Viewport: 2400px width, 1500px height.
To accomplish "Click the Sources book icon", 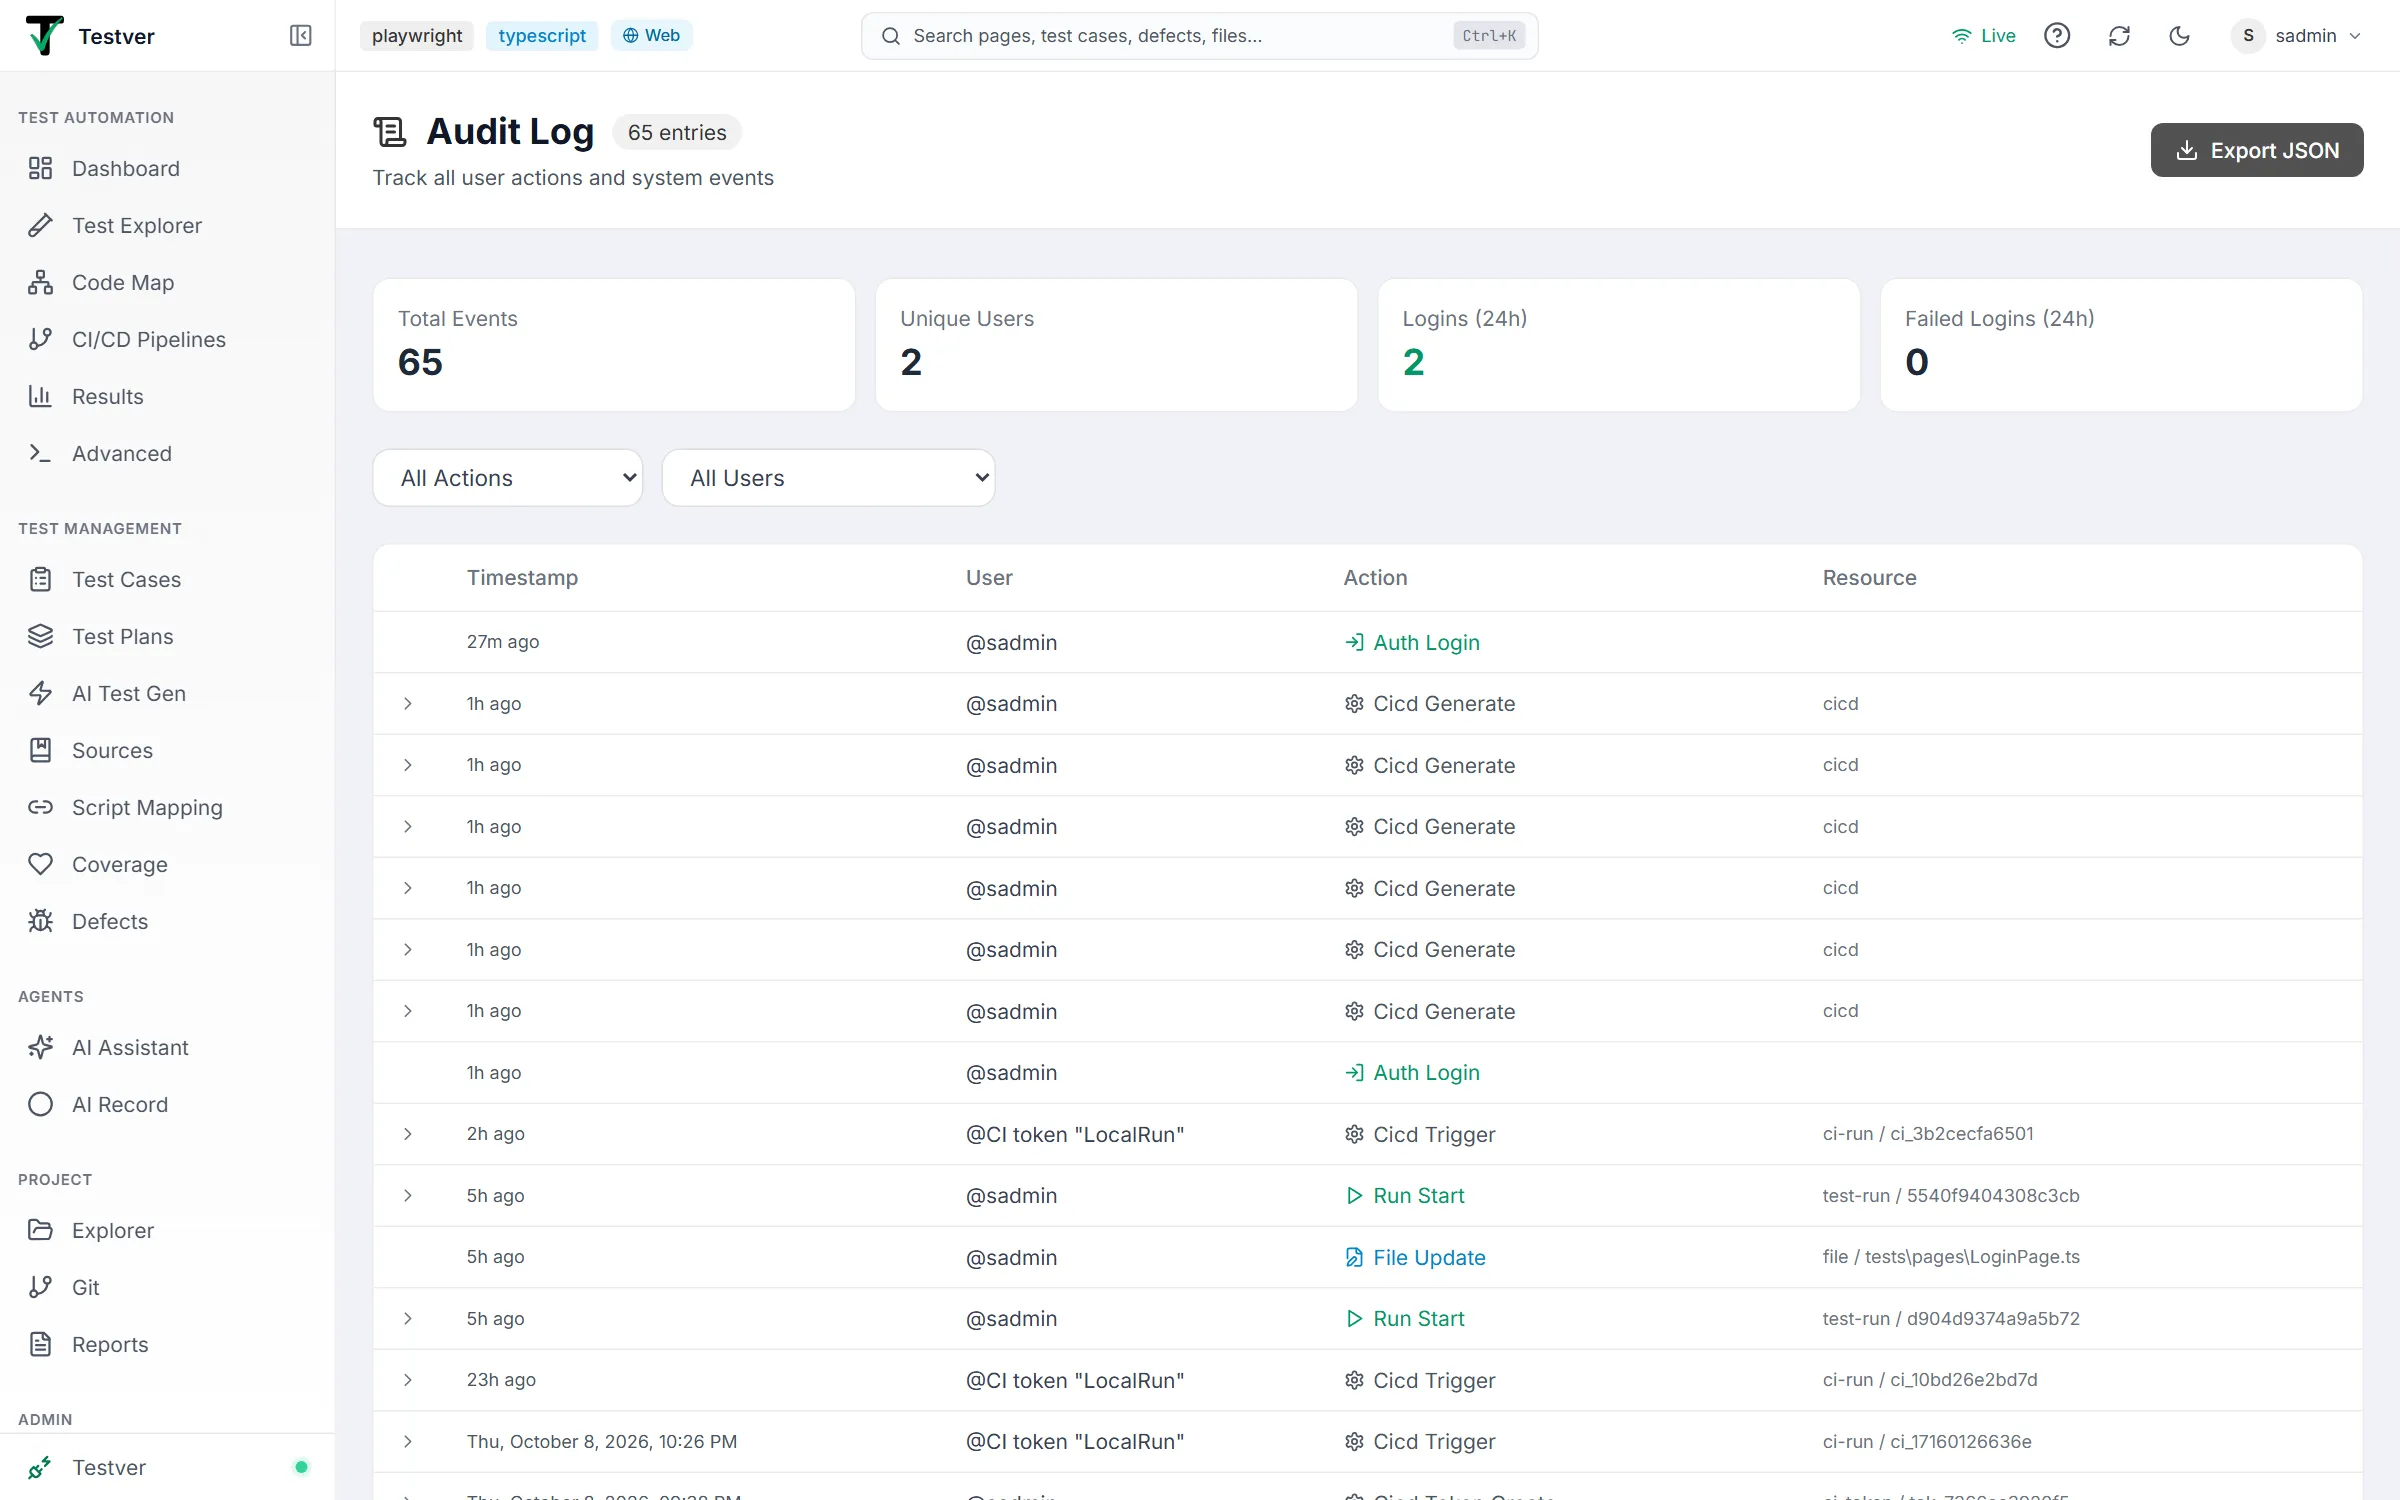I will click(x=40, y=750).
